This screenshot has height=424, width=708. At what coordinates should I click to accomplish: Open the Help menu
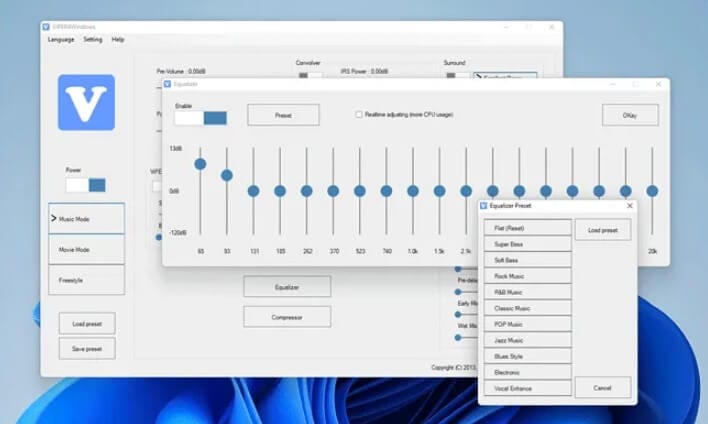118,40
